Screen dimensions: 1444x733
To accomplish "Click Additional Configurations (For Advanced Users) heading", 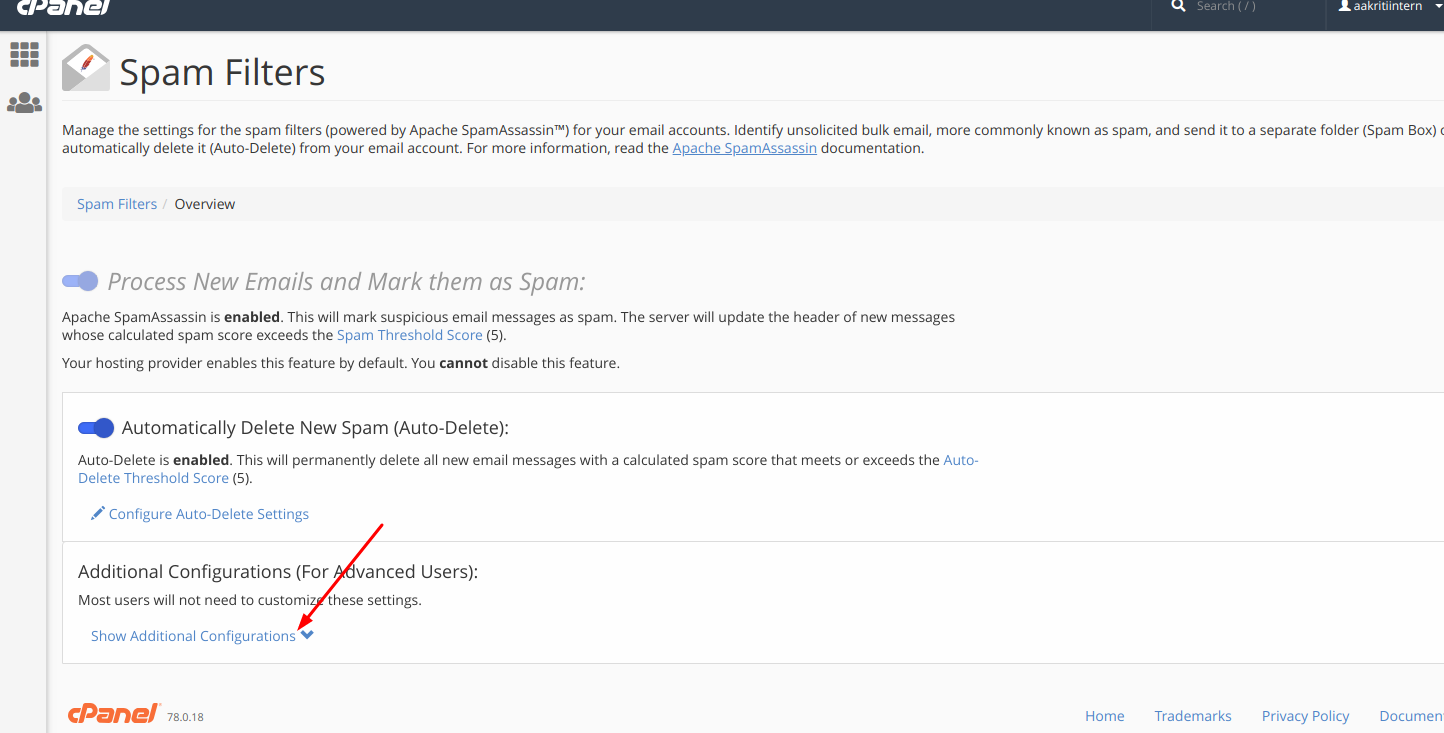I will tap(278, 572).
